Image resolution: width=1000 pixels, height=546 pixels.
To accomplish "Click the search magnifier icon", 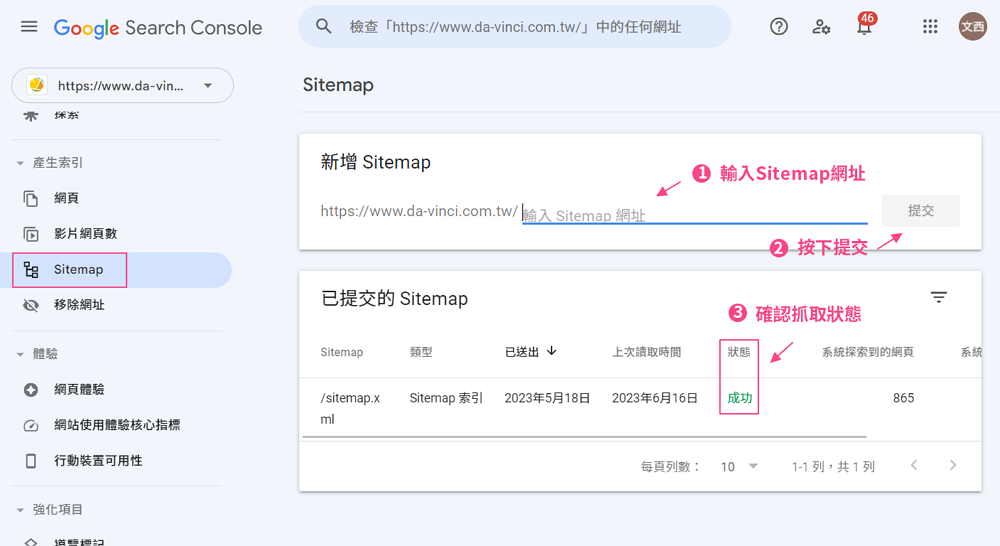I will tap(324, 27).
